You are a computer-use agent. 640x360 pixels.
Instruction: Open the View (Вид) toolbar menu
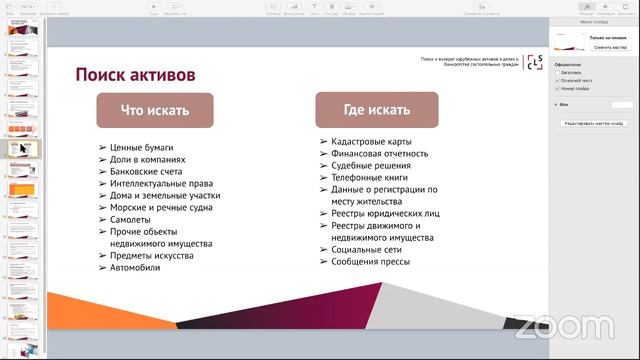[x=9, y=7]
